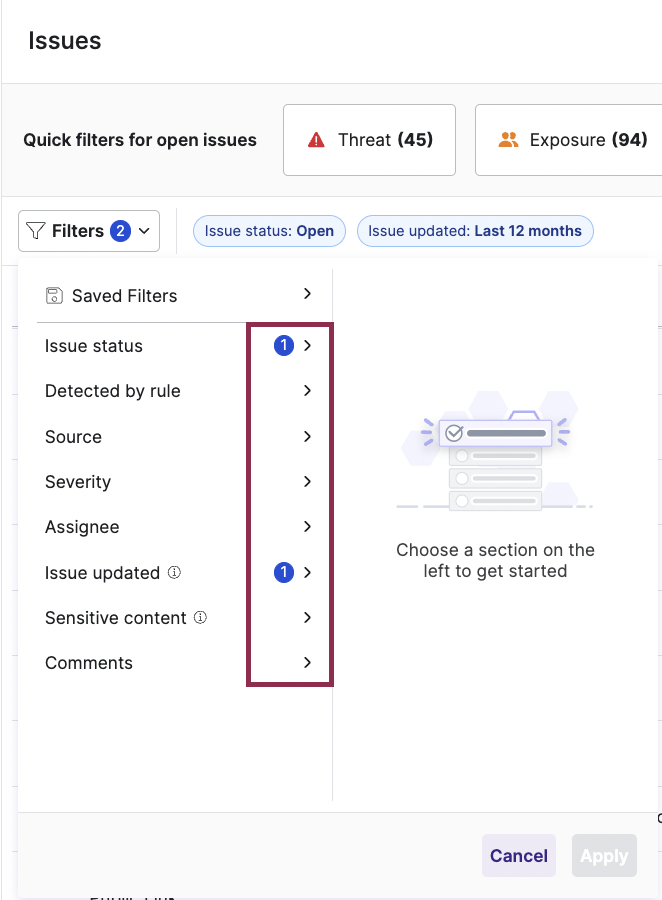Toggle the Filters dropdown caret
The width and height of the screenshot is (662, 900).
[x=145, y=231]
